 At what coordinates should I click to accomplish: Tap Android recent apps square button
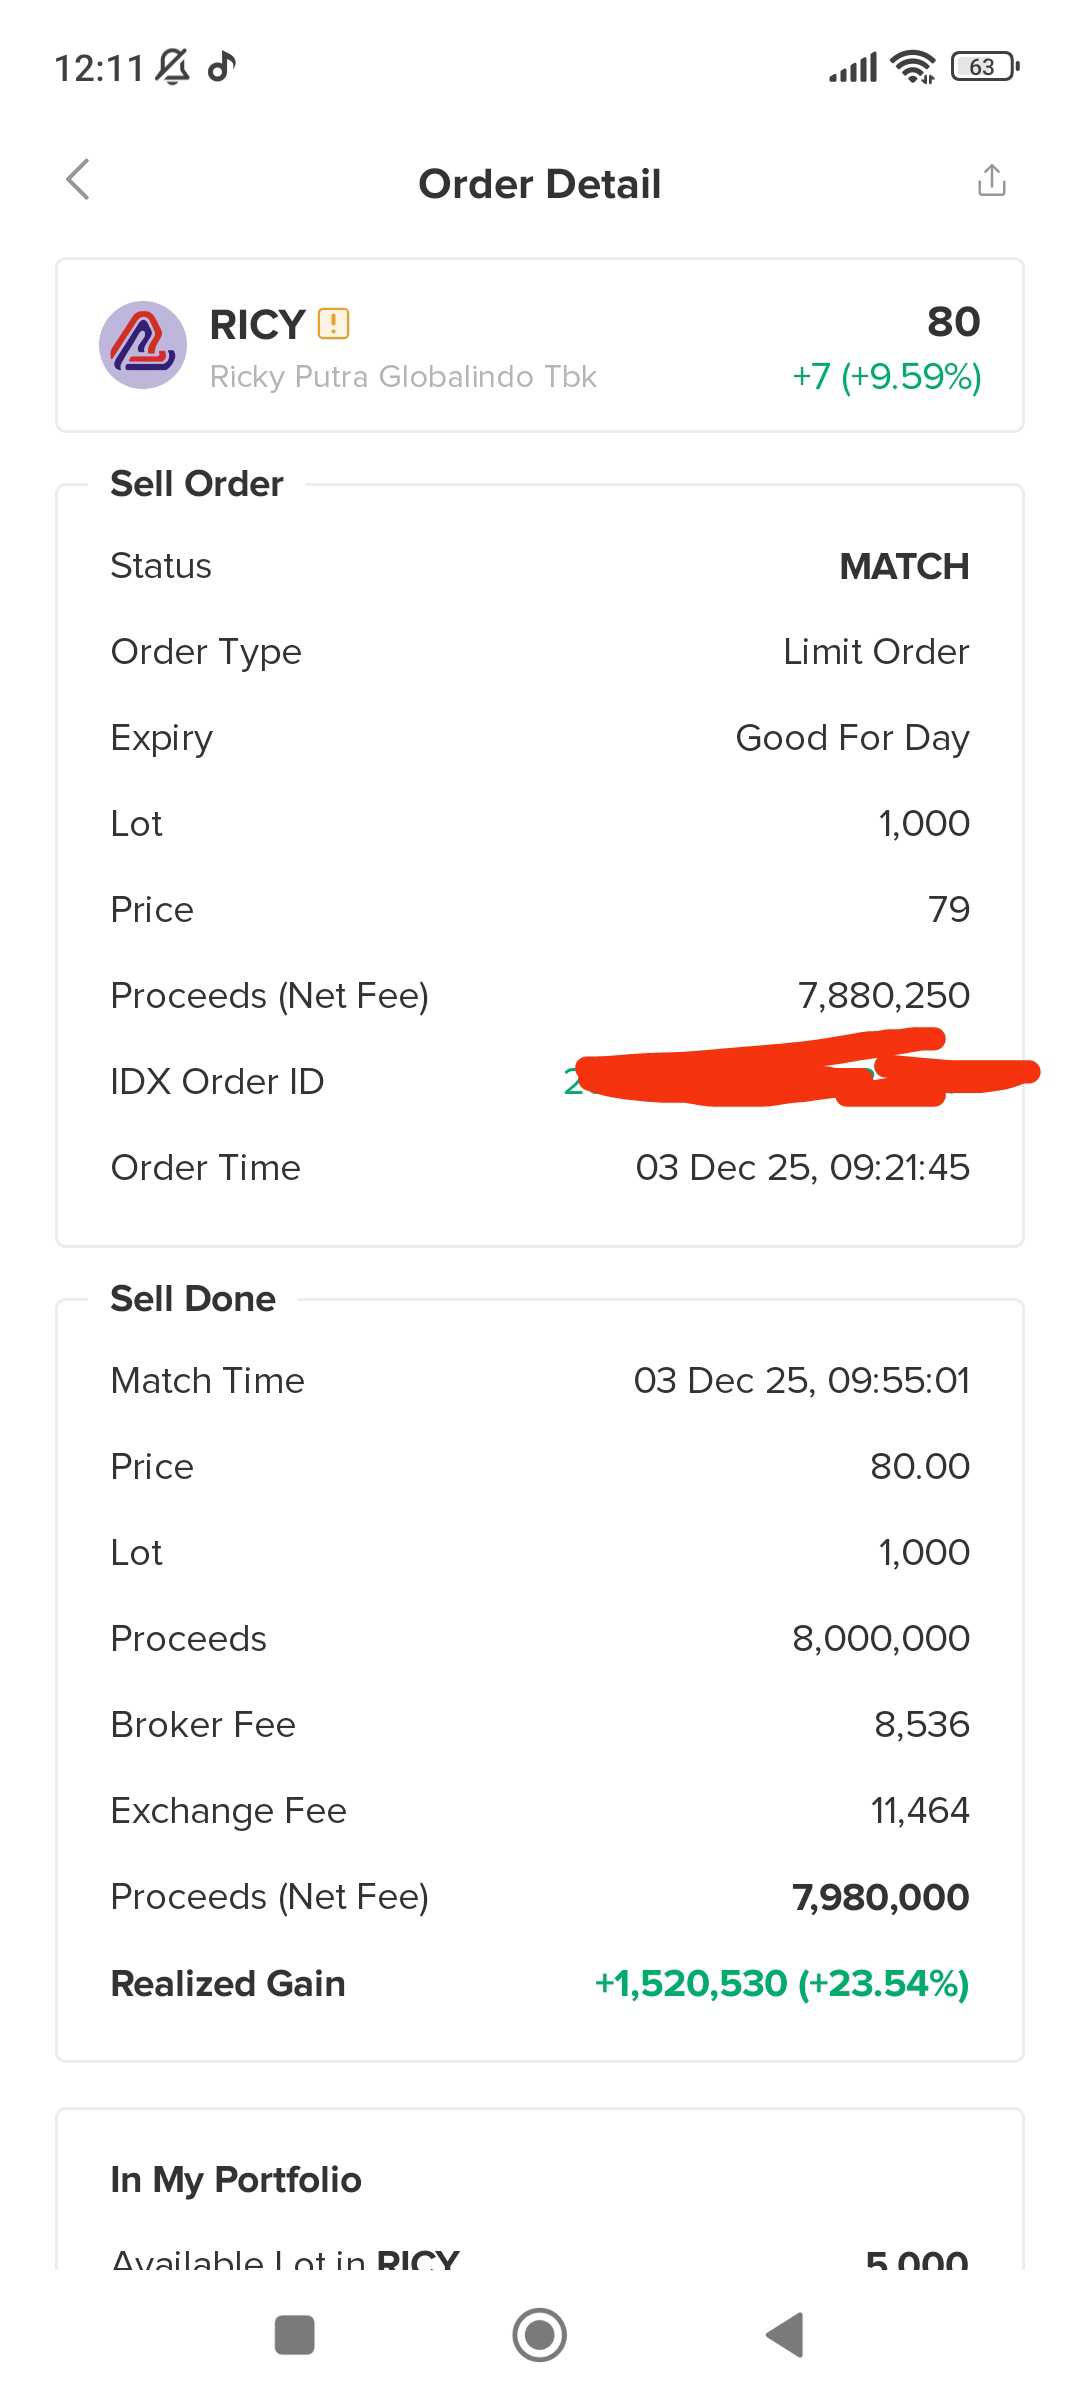point(294,2335)
